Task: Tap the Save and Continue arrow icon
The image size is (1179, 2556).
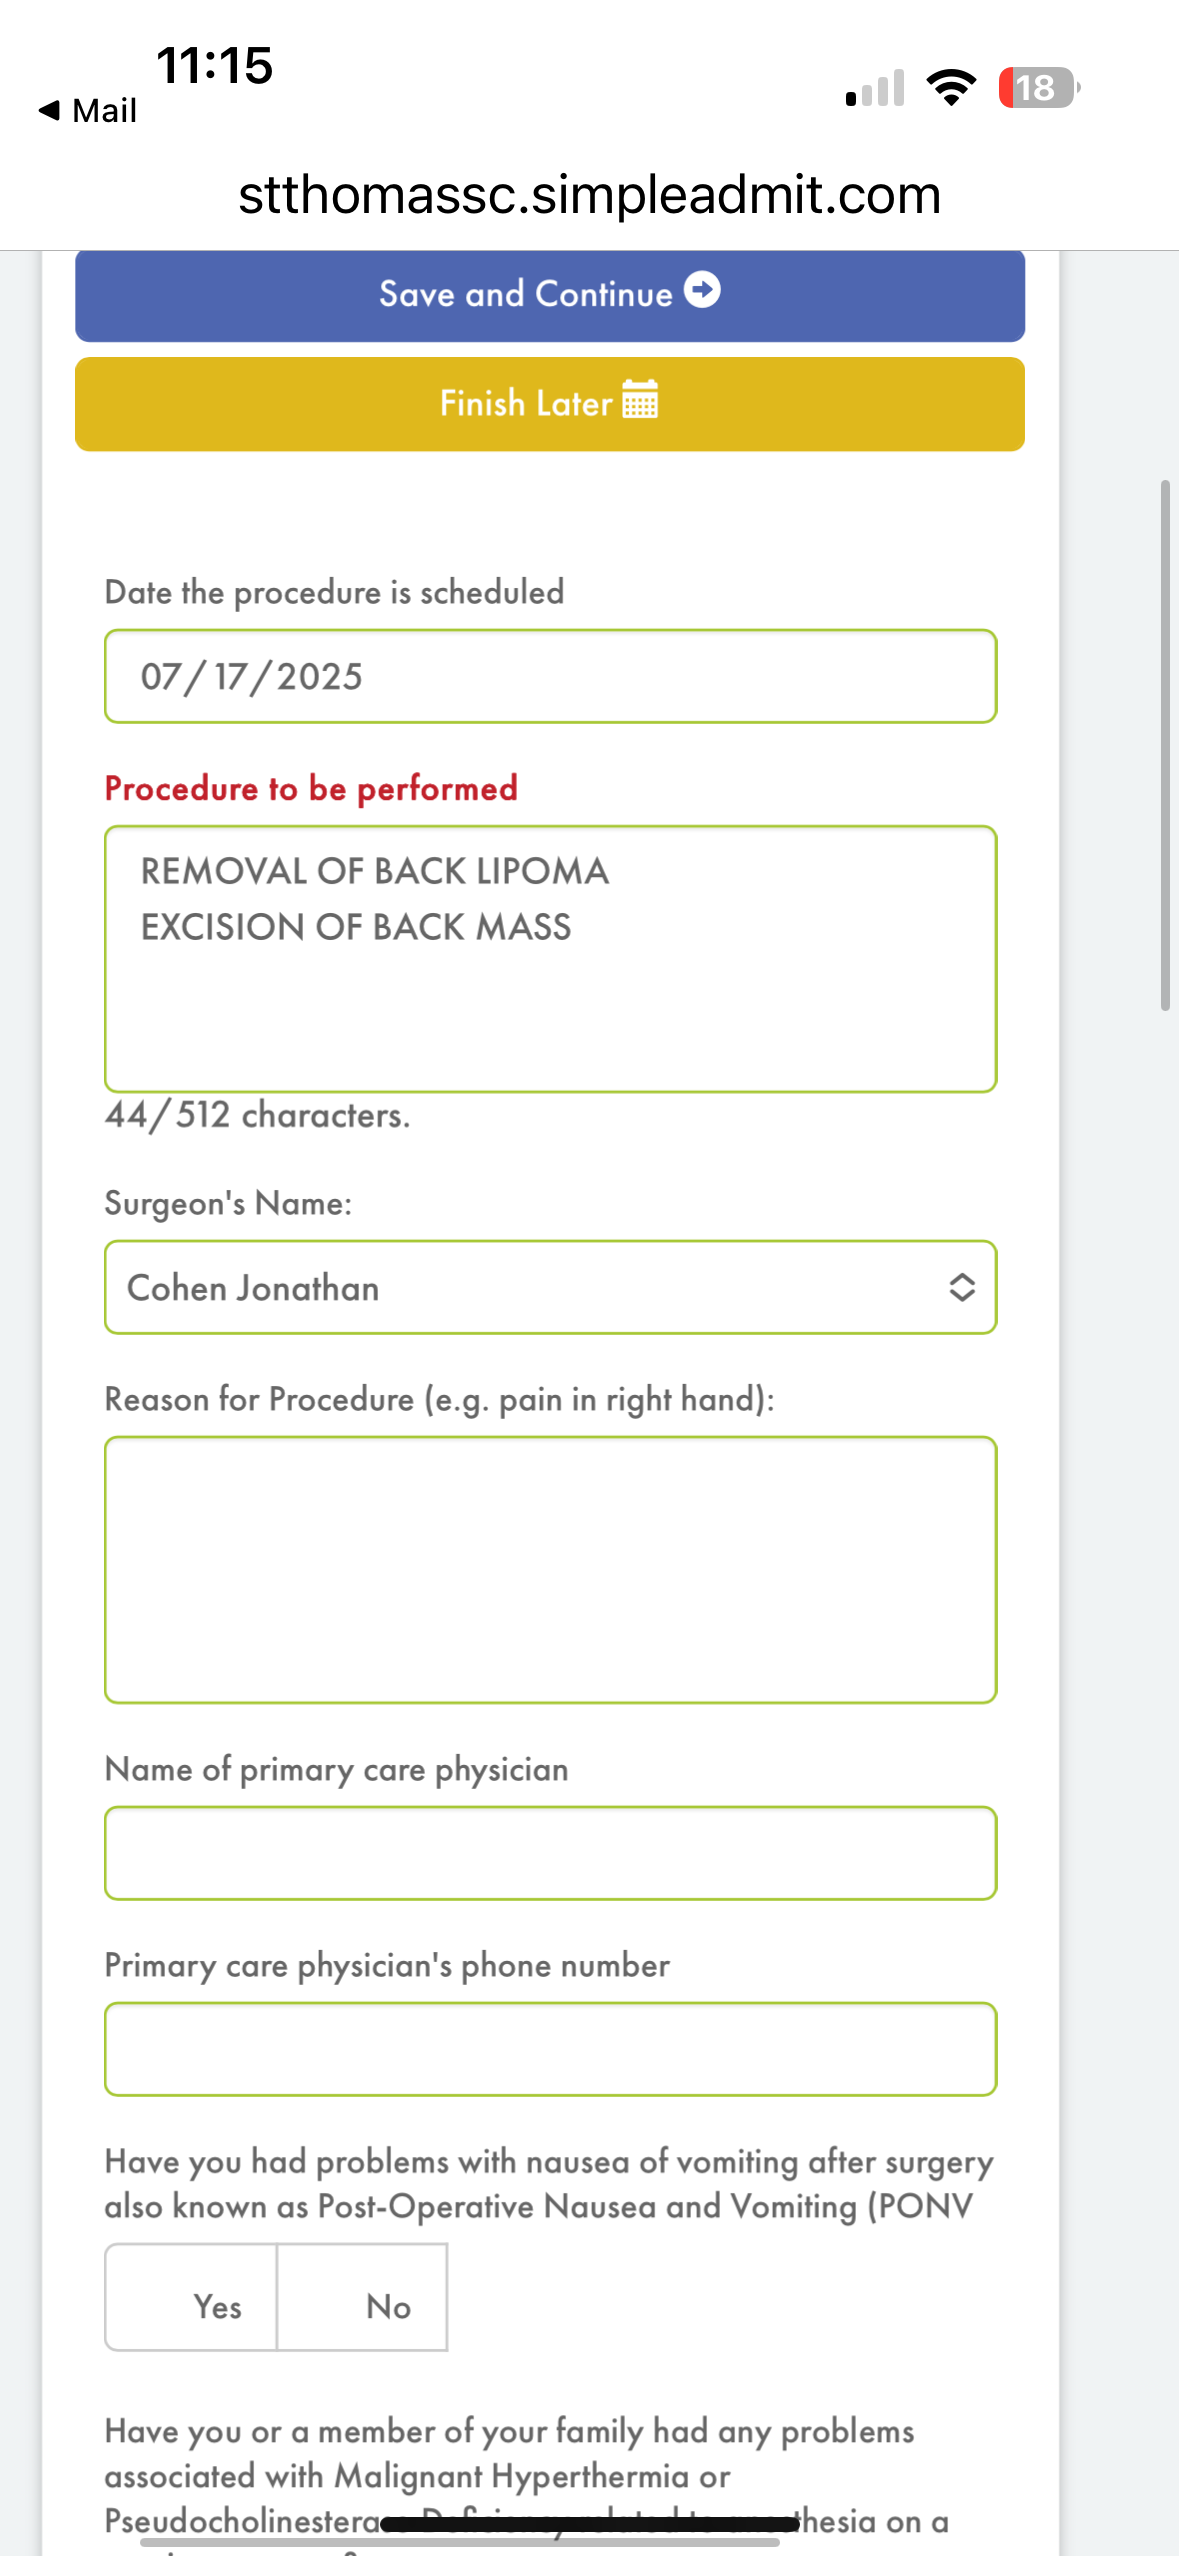Action: click(702, 291)
